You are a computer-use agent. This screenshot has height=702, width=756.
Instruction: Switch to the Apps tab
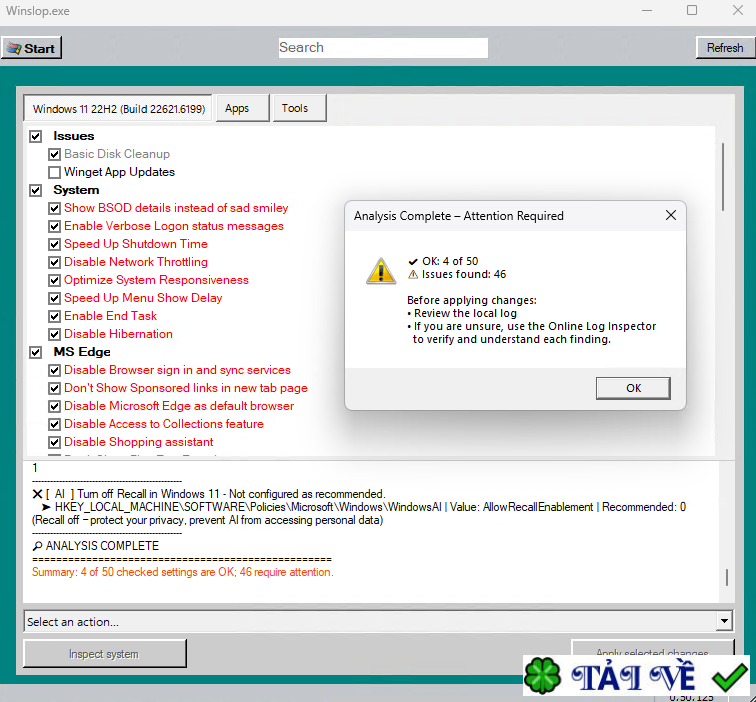(x=242, y=108)
